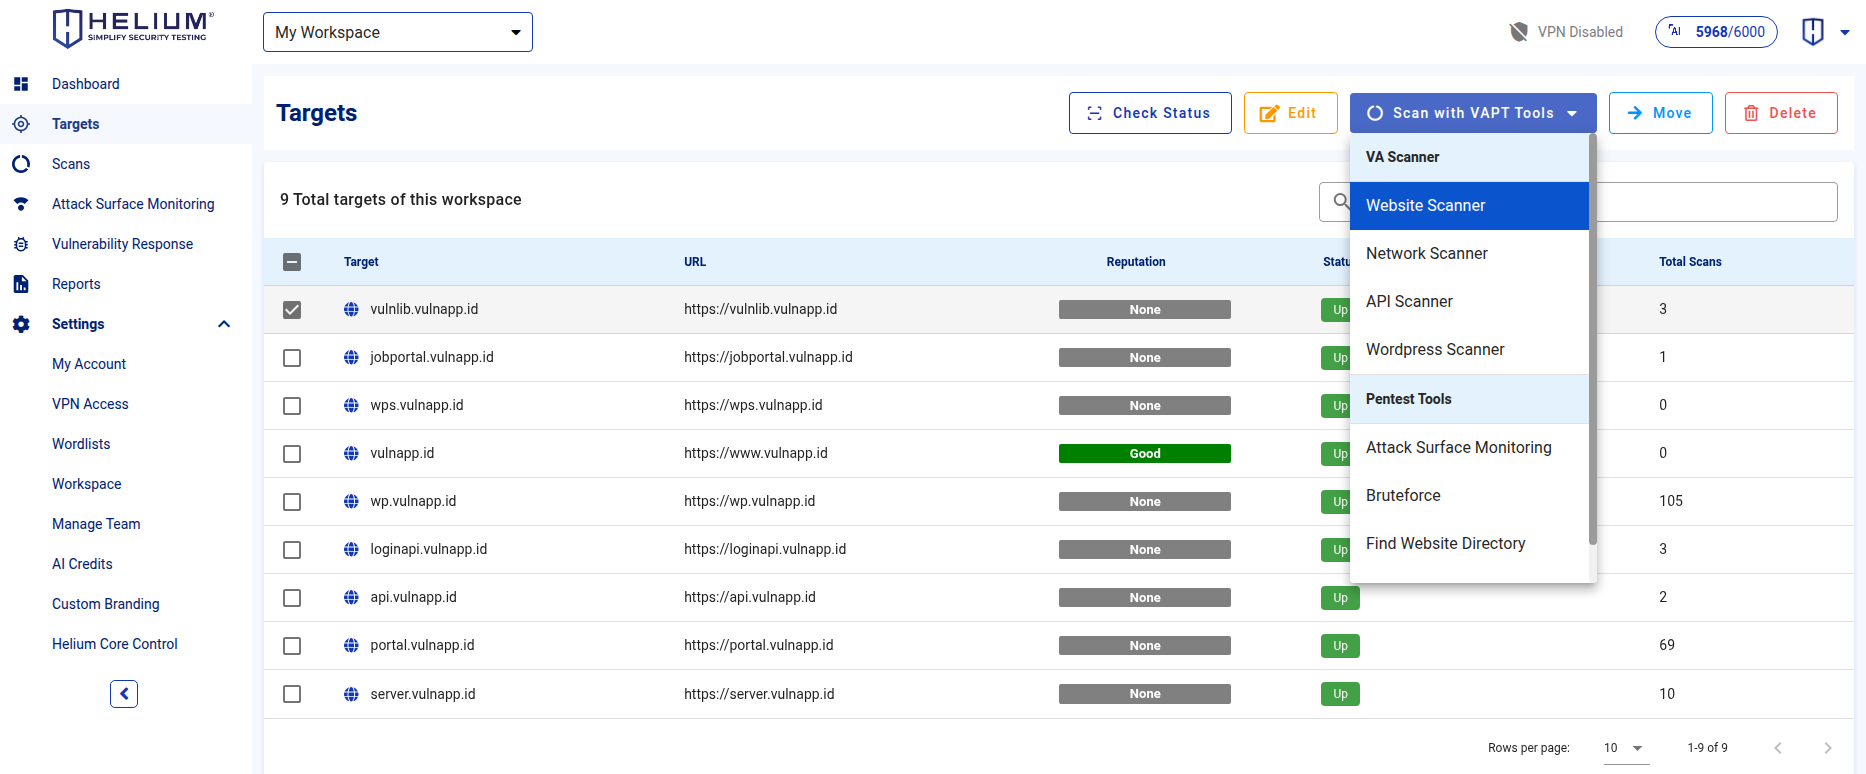
Task: Check the portal.vulnapp.id row checkbox
Action: 292,646
